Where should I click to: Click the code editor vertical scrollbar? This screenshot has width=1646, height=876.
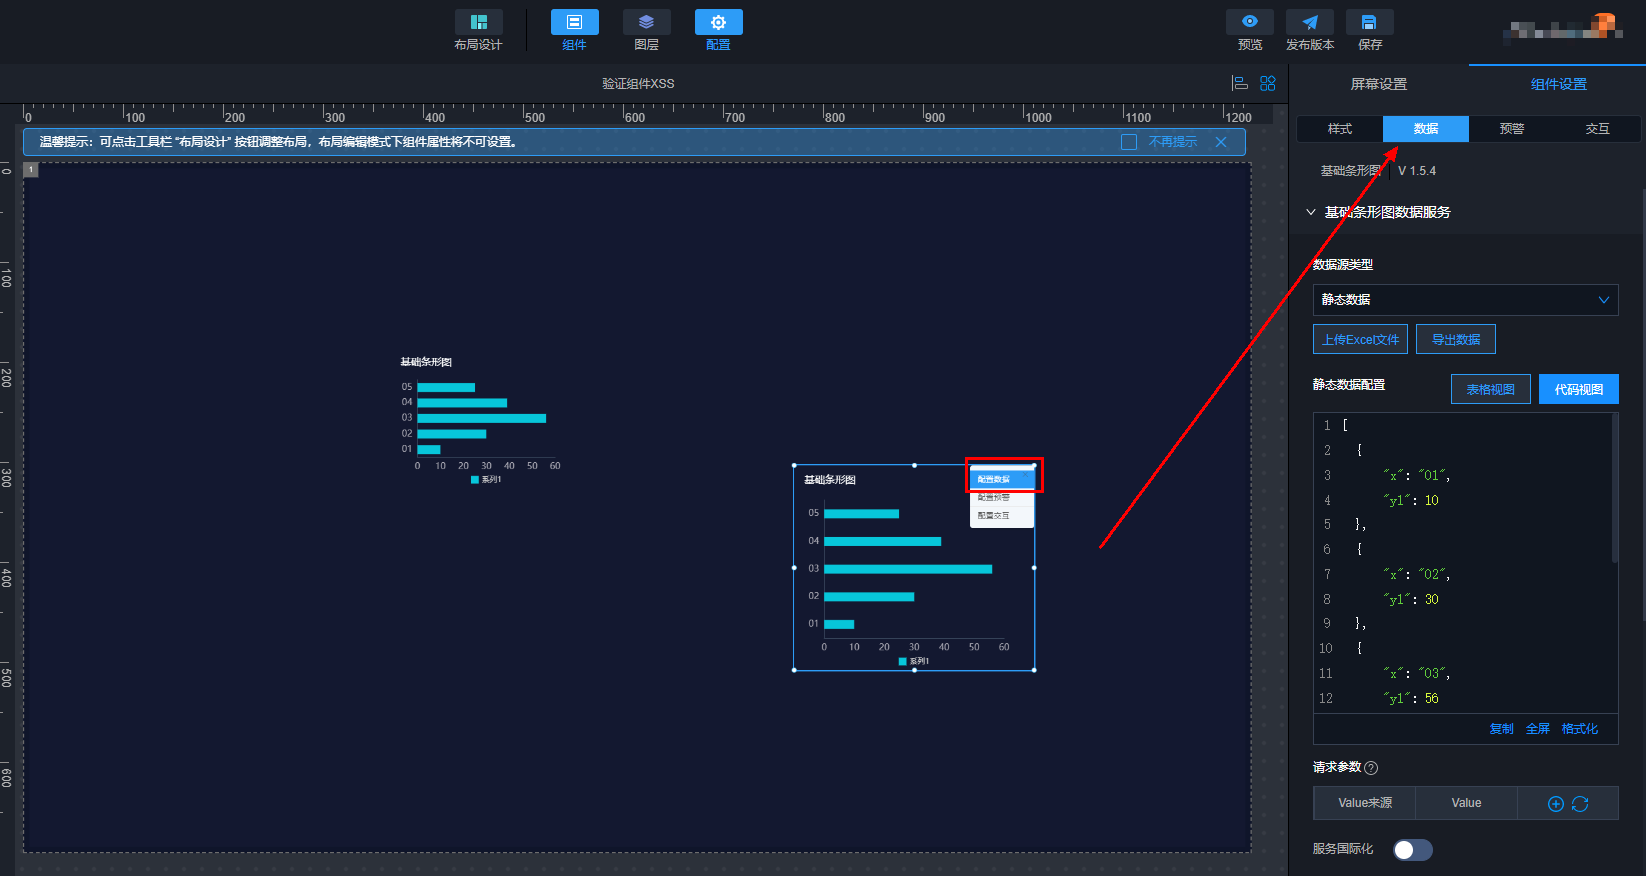pos(1615,488)
